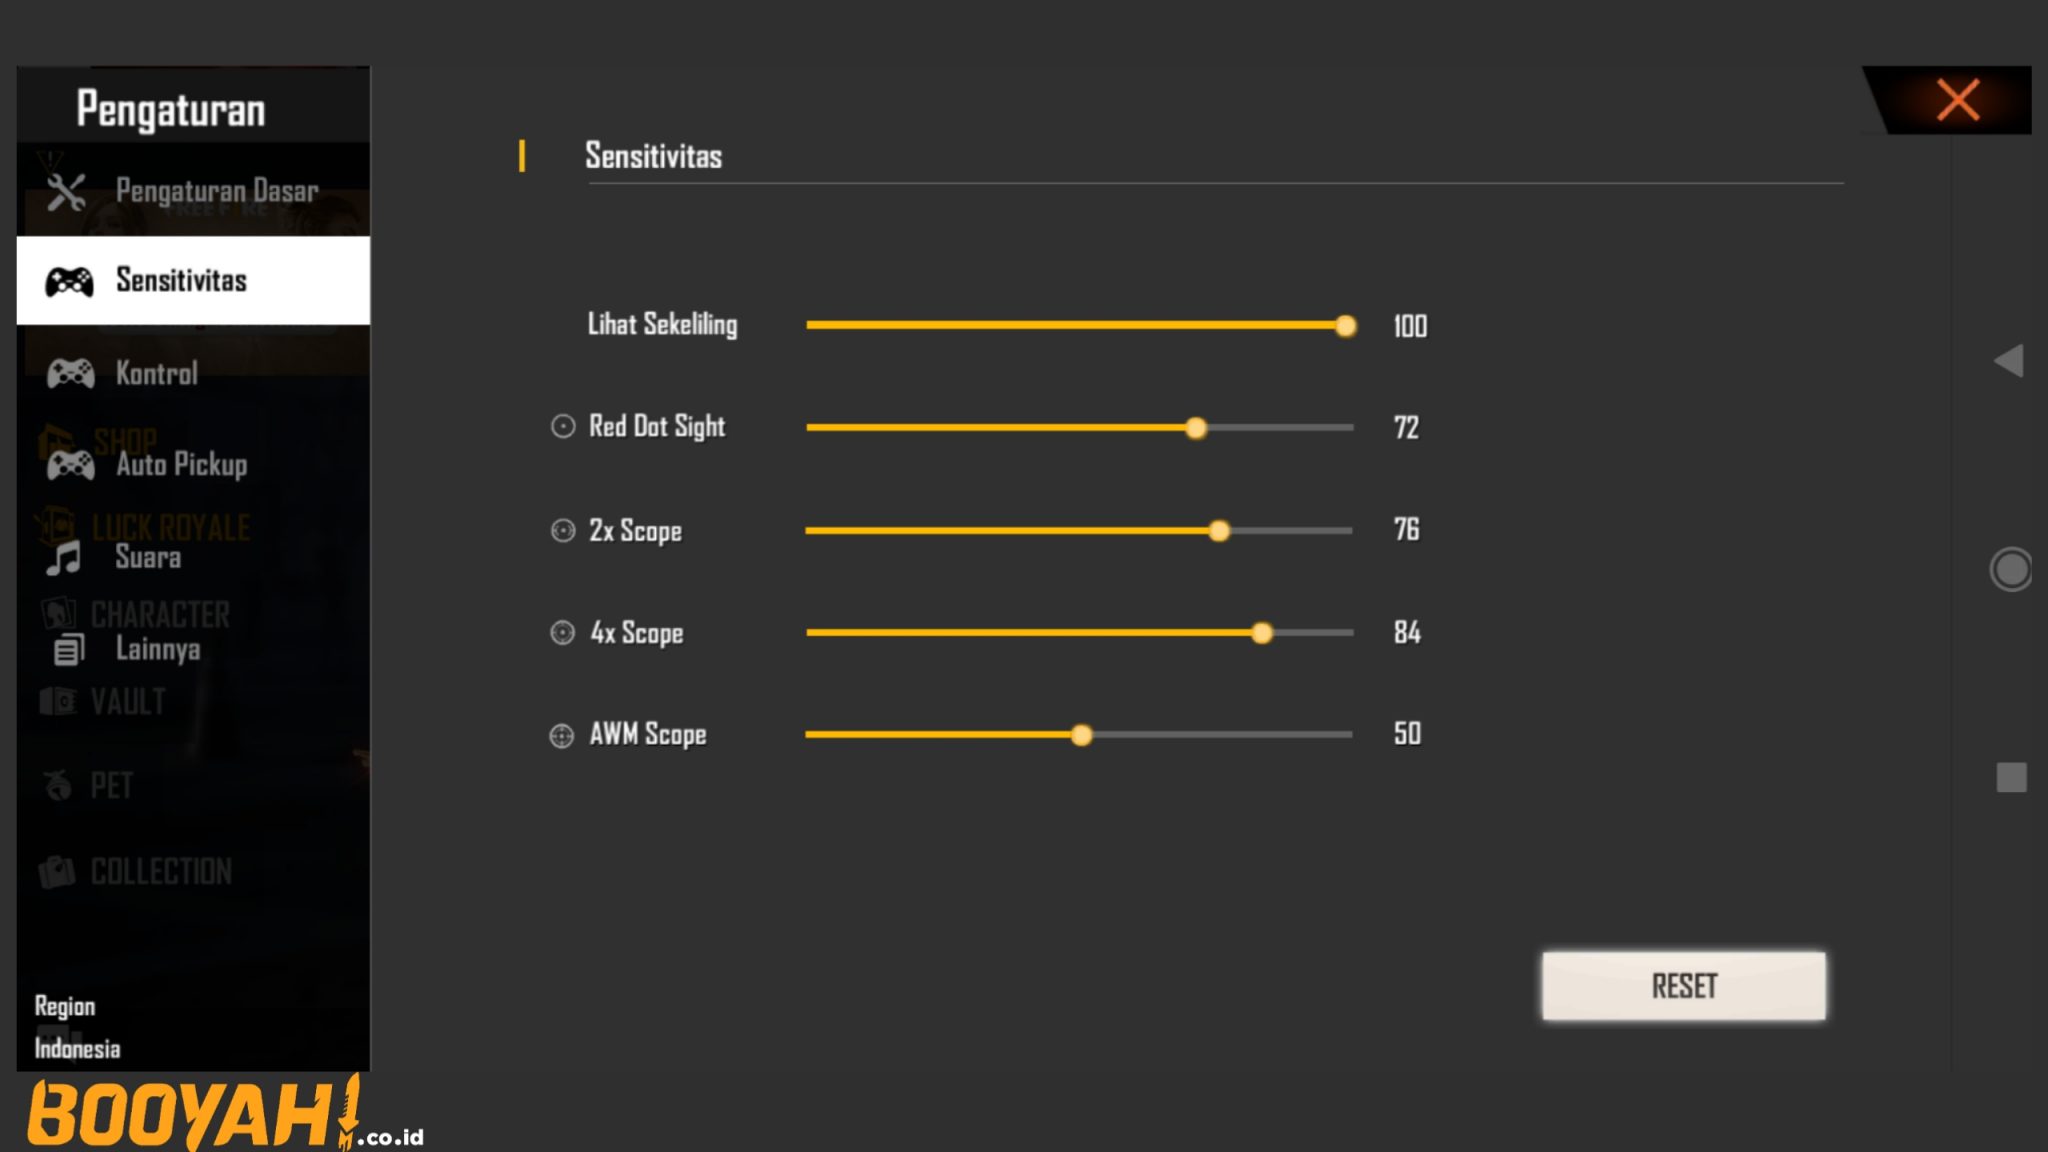The image size is (2048, 1152).
Task: Click the 2x Scope reticle icon
Action: coord(563,530)
